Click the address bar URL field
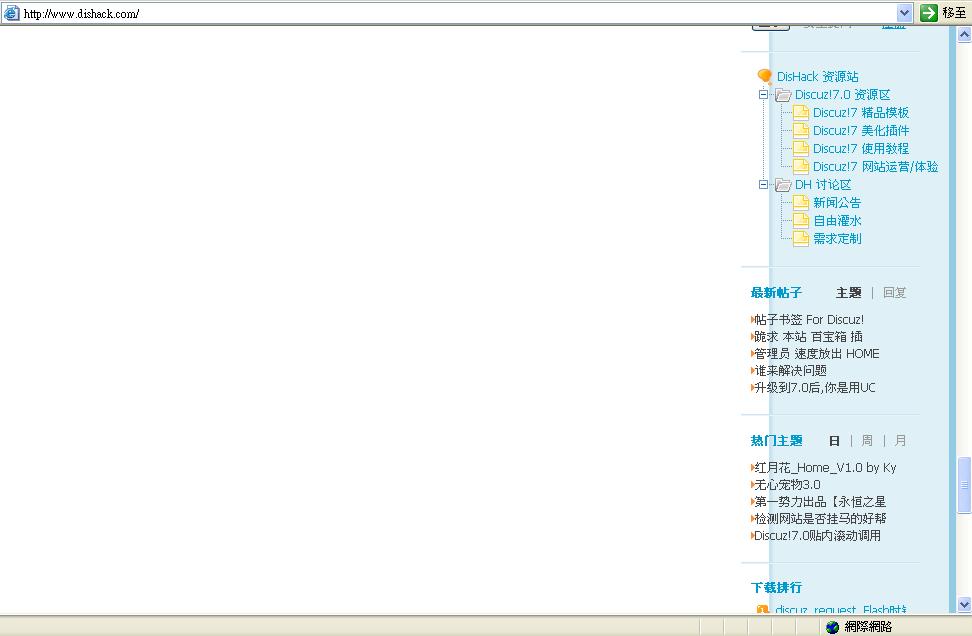The height and width of the screenshot is (636, 972). (459, 13)
